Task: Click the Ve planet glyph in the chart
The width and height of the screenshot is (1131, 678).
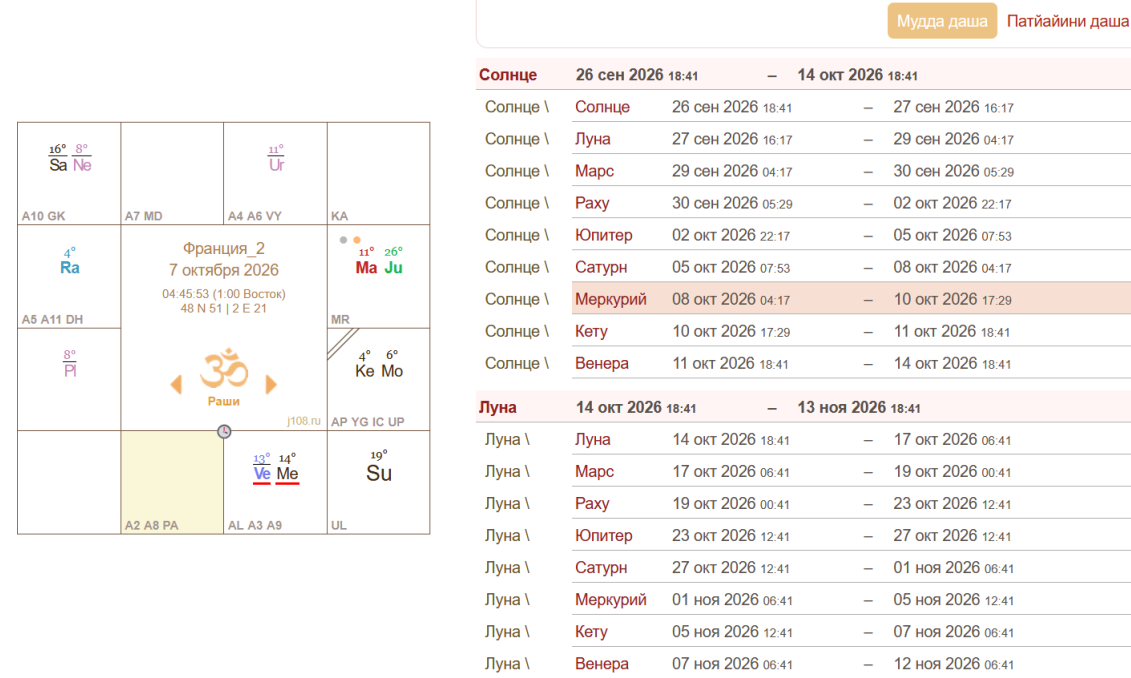Action: (262, 474)
